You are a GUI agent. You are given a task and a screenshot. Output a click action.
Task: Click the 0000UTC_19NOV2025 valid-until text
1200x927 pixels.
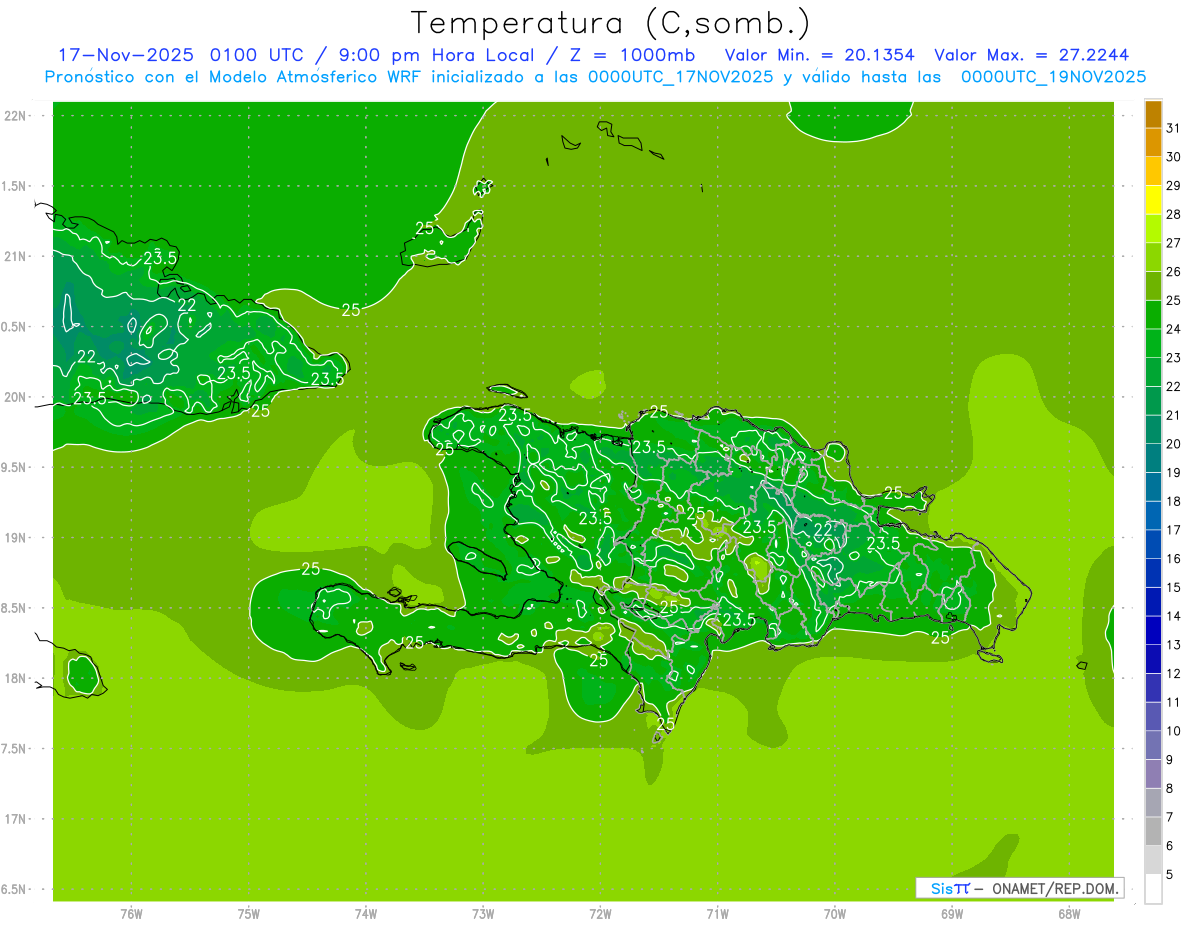coord(1053,76)
